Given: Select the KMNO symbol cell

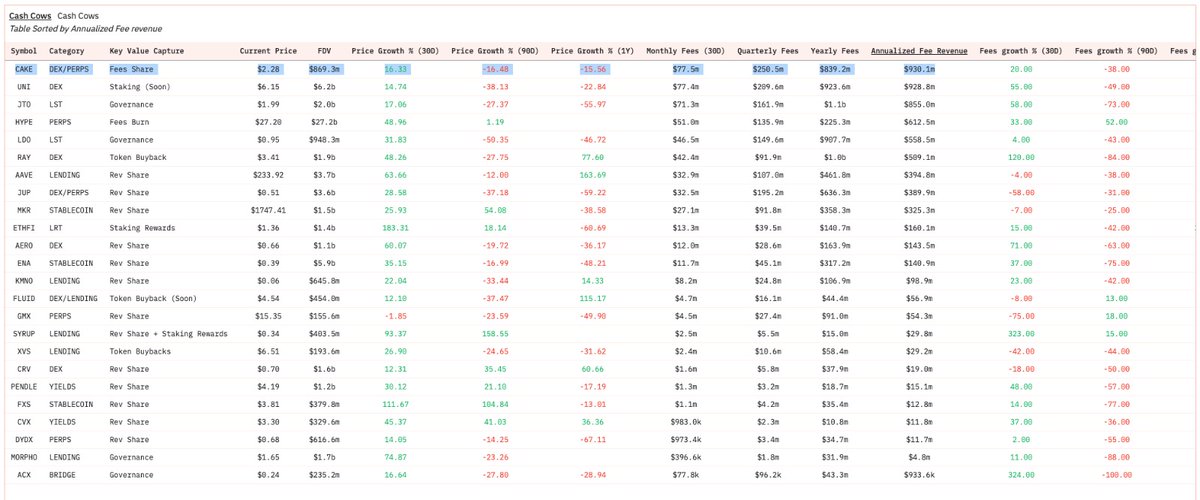Looking at the screenshot, I should pos(25,280).
